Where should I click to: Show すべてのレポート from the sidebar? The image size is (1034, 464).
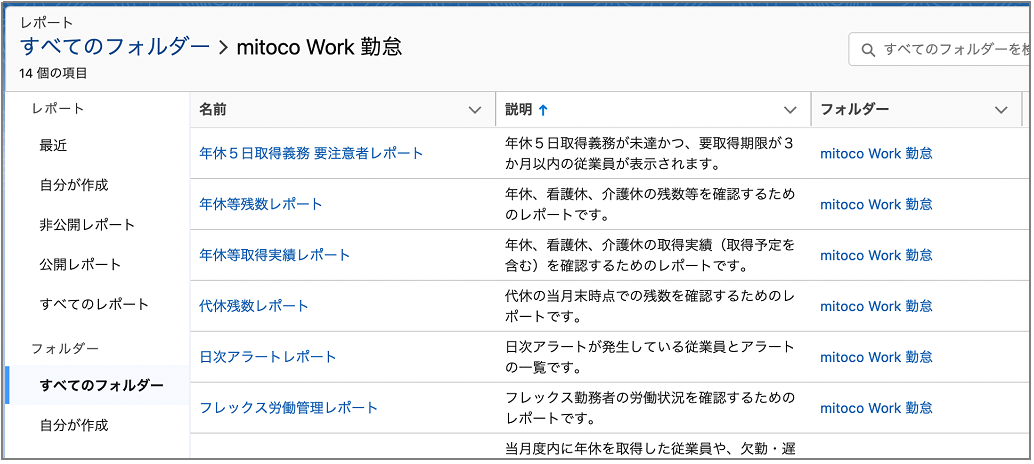click(x=94, y=304)
